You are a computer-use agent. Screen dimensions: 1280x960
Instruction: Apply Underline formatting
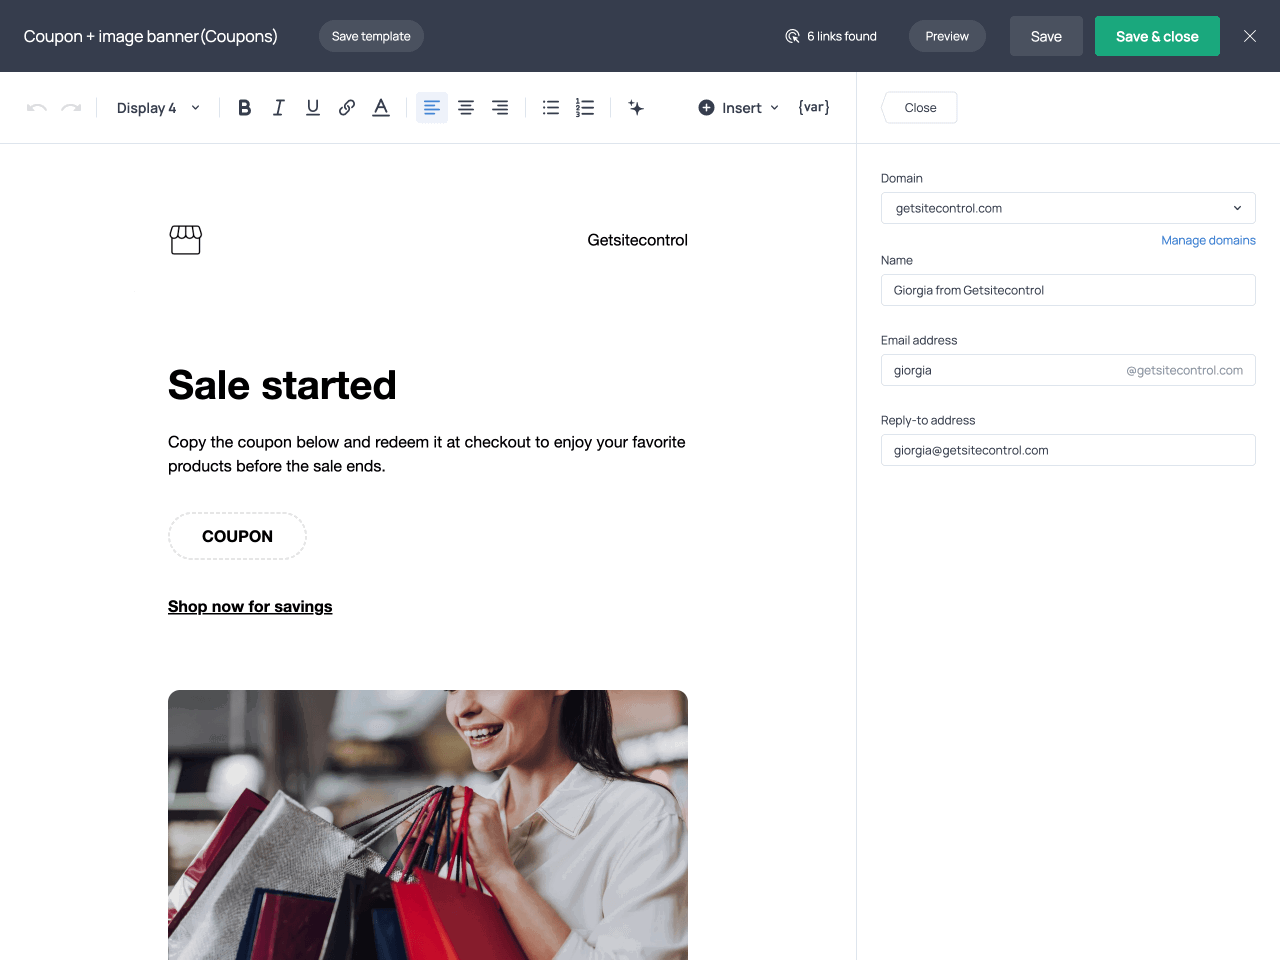[x=312, y=107]
